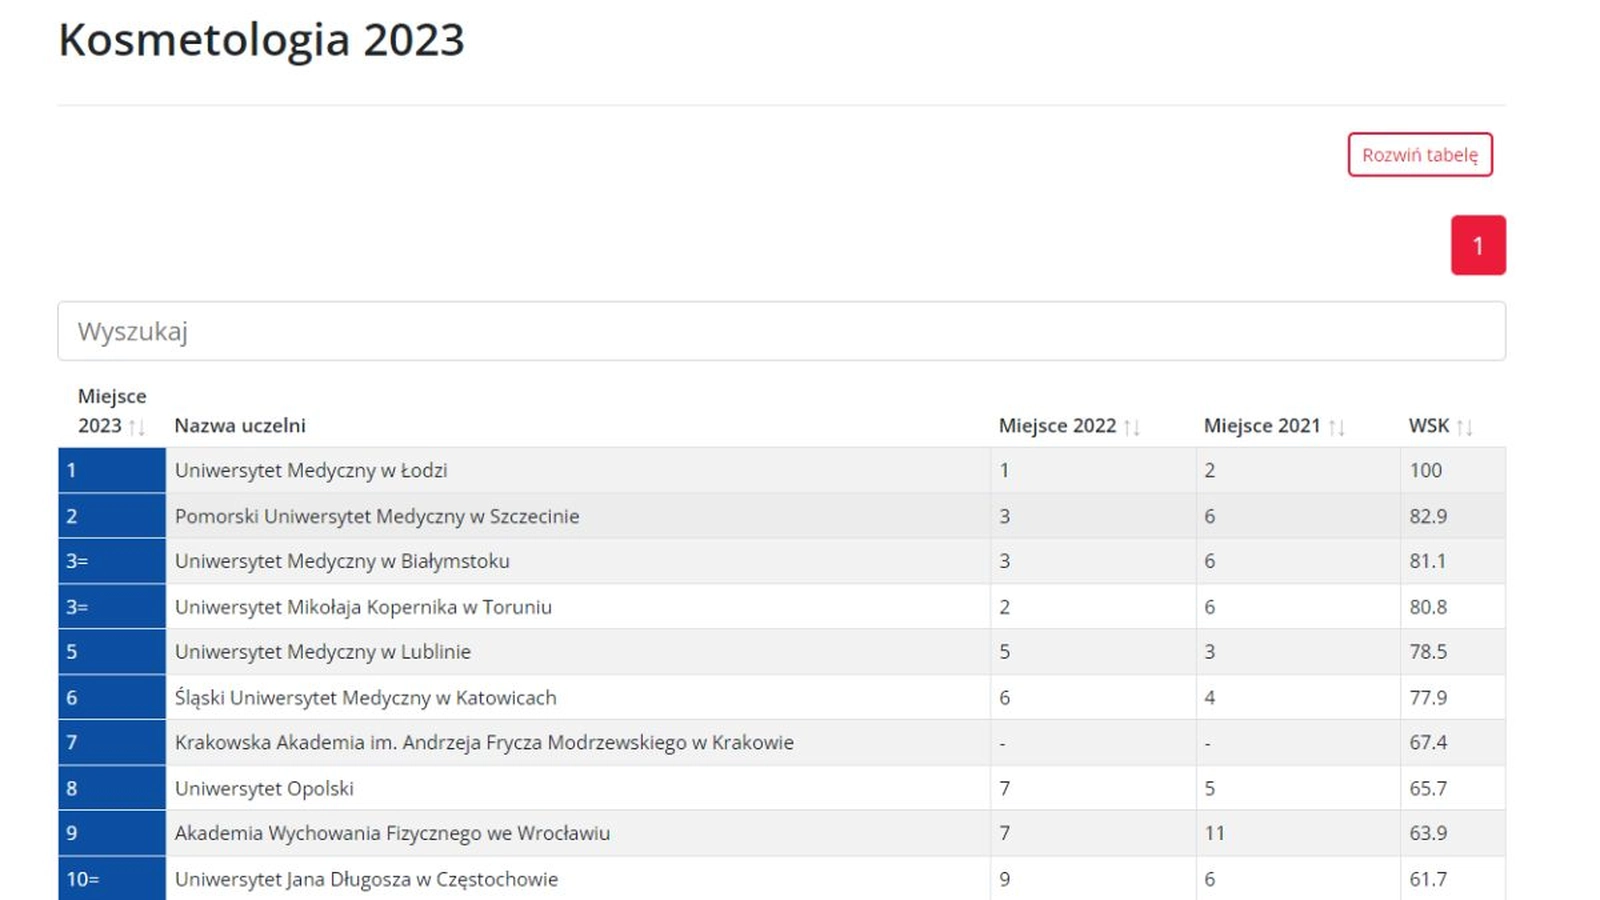Click the blue rank cell numbered 1
Image resolution: width=1600 pixels, height=900 pixels.
(x=112, y=470)
